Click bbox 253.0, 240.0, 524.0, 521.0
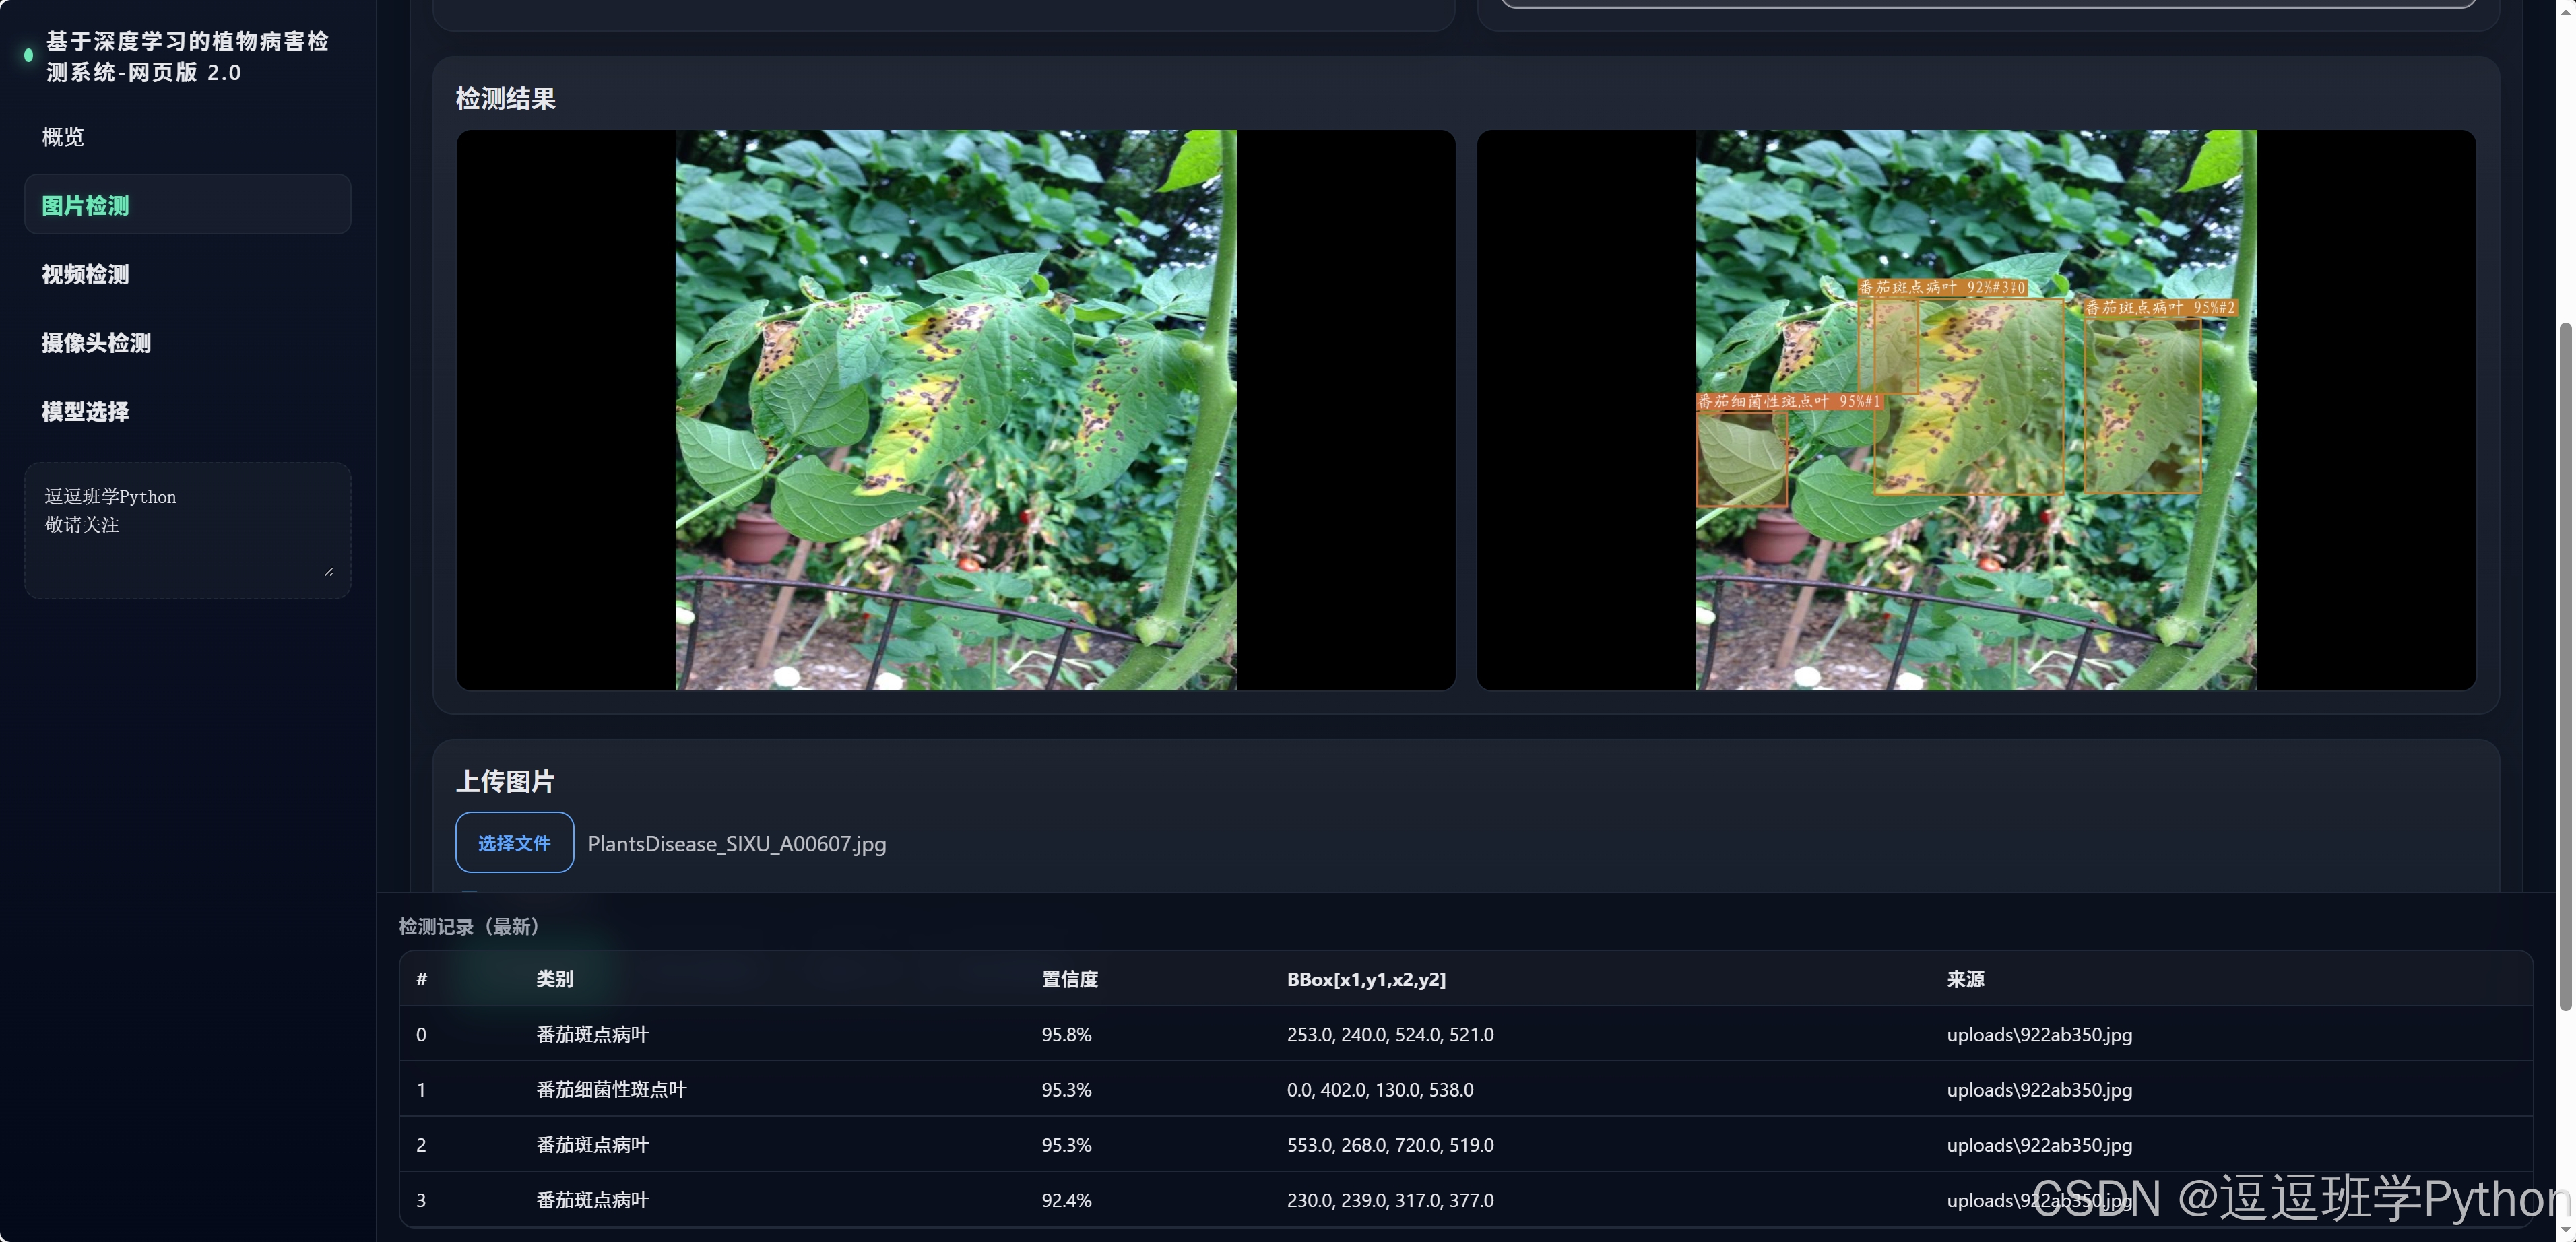 [1390, 1034]
